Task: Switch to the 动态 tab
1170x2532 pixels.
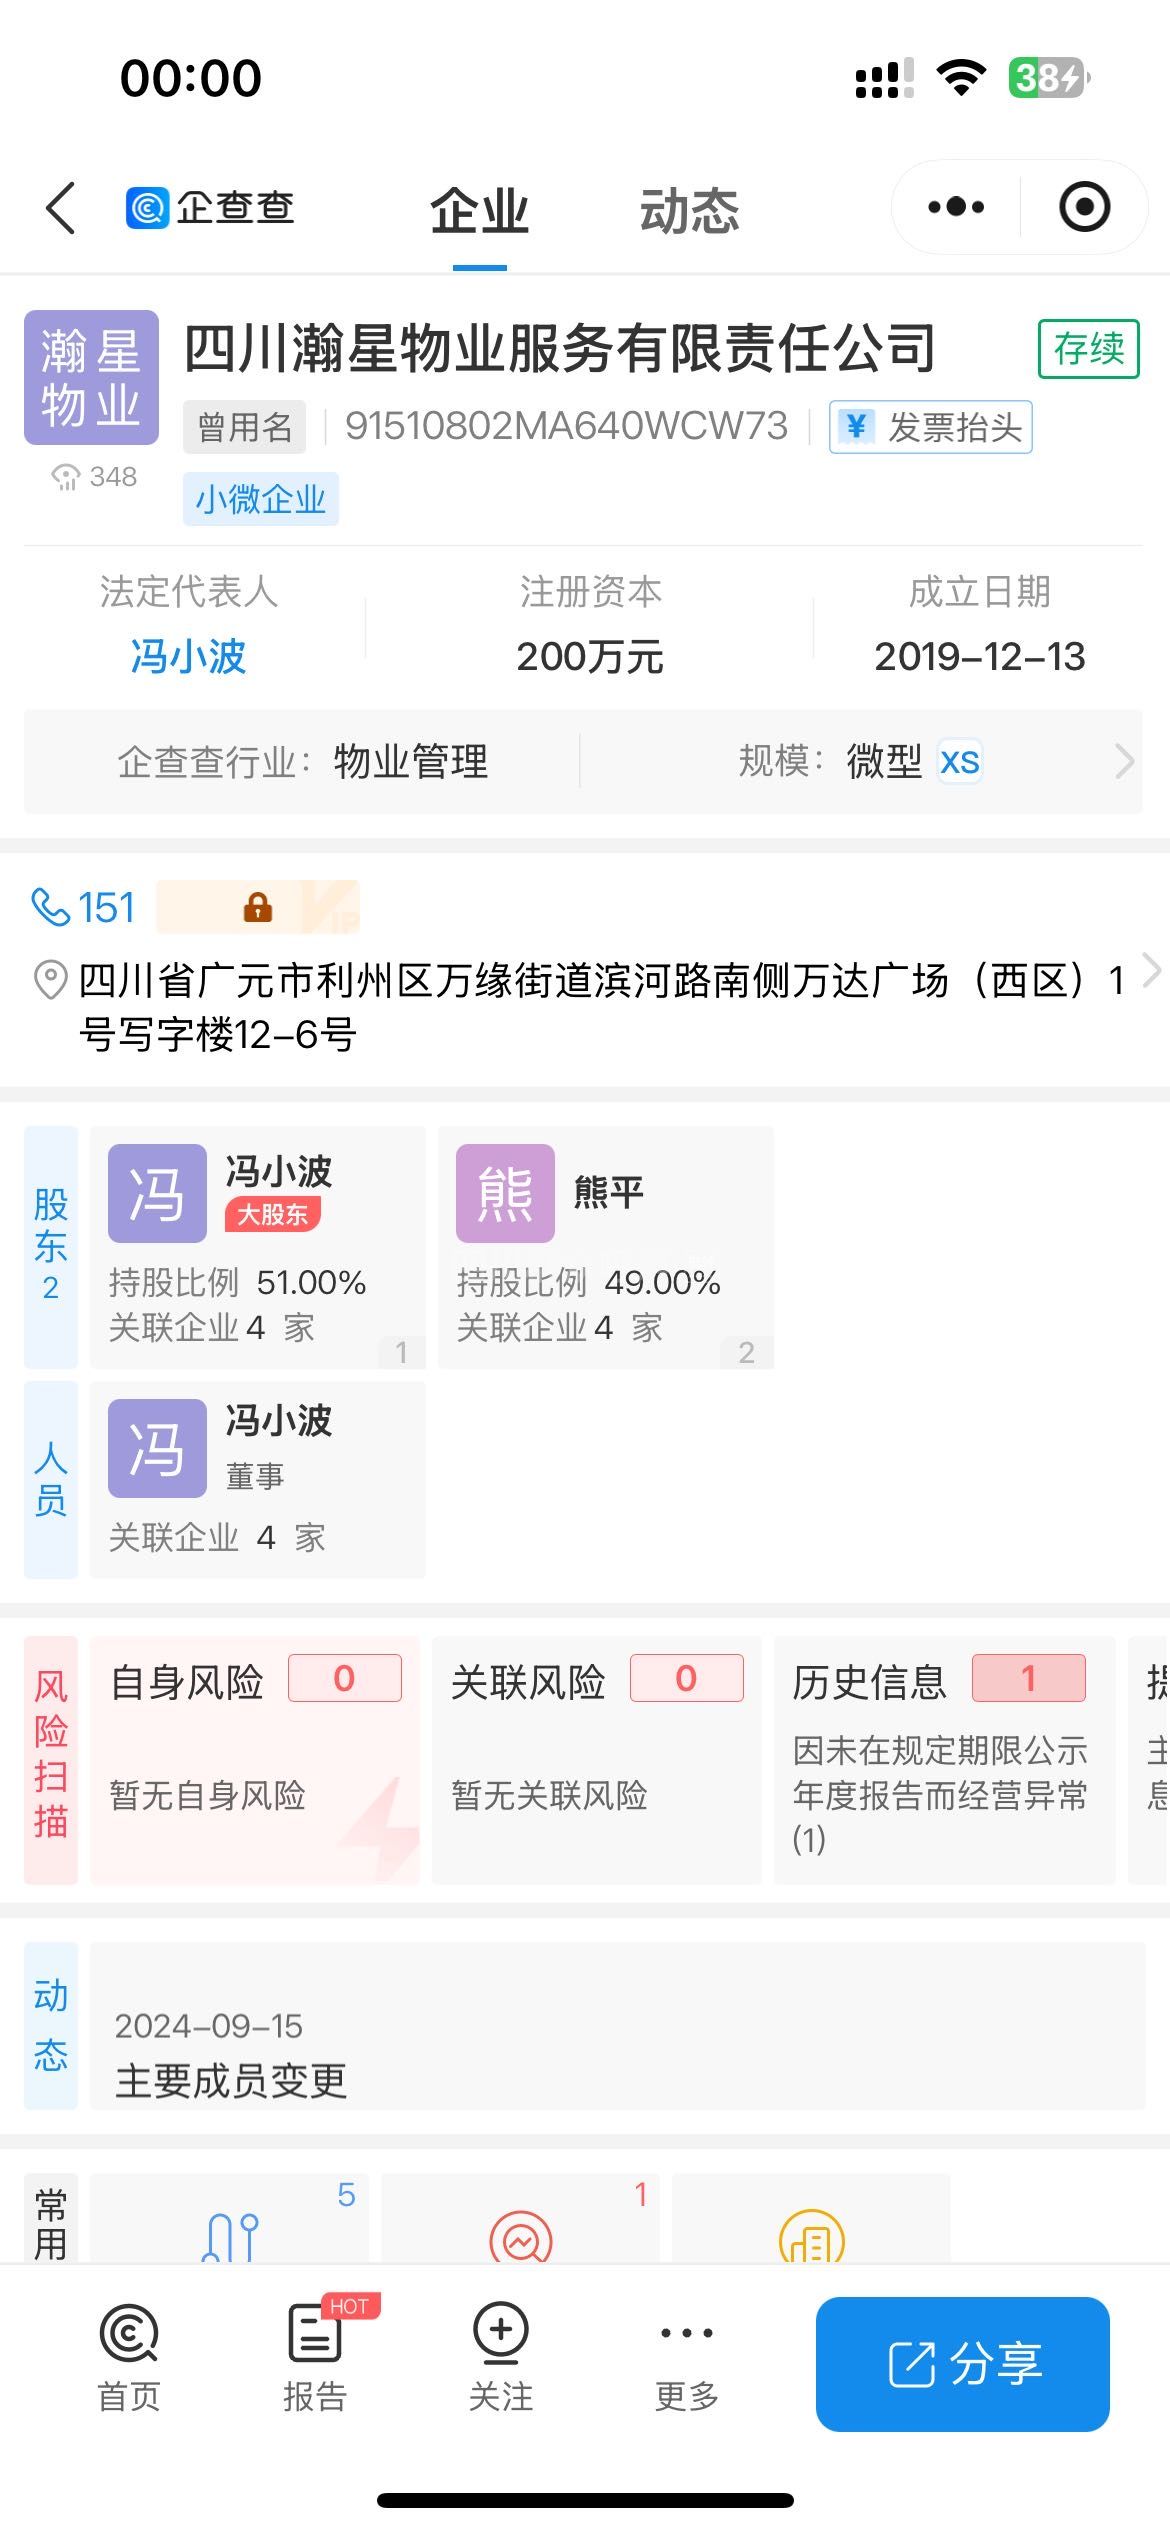Action: tap(689, 211)
